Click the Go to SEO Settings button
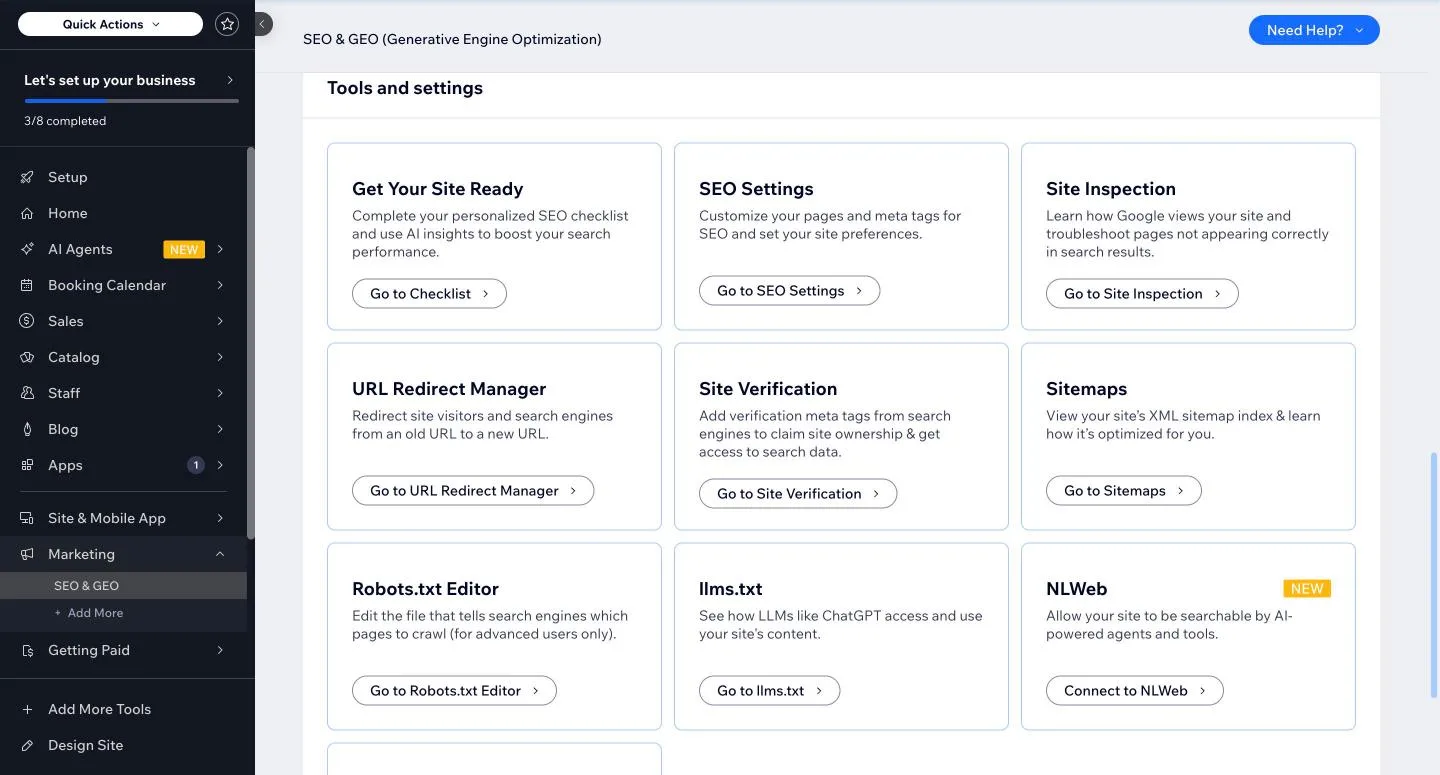The width and height of the screenshot is (1440, 775). pos(789,291)
